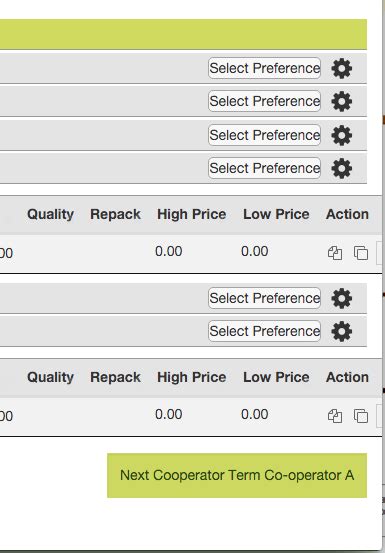Open the gear settings in the fourth preference row
This screenshot has height=553, width=385.
click(342, 168)
